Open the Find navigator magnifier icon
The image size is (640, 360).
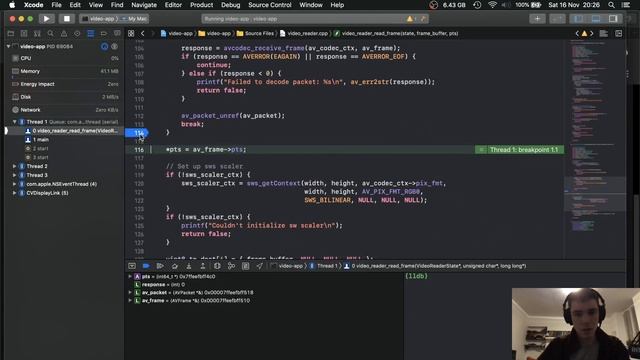coord(51,33)
